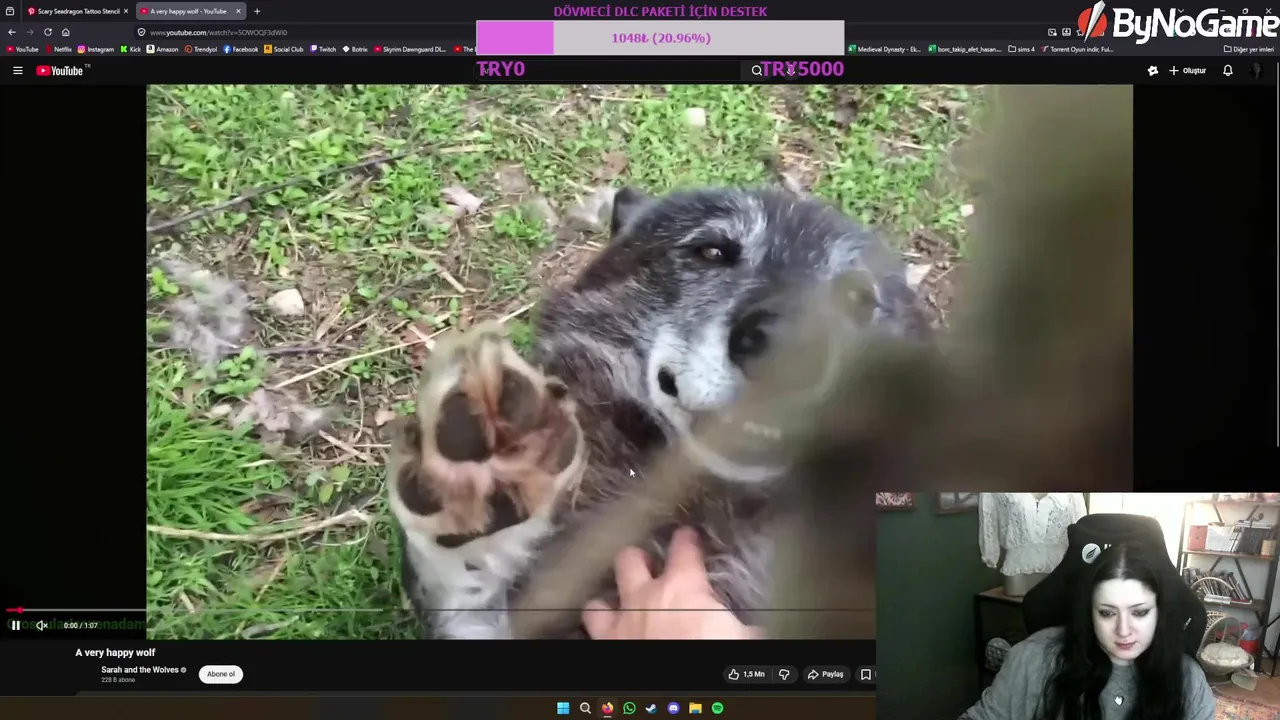Click the Windows Start button
Image resolution: width=1280 pixels, height=720 pixels.
[563, 708]
